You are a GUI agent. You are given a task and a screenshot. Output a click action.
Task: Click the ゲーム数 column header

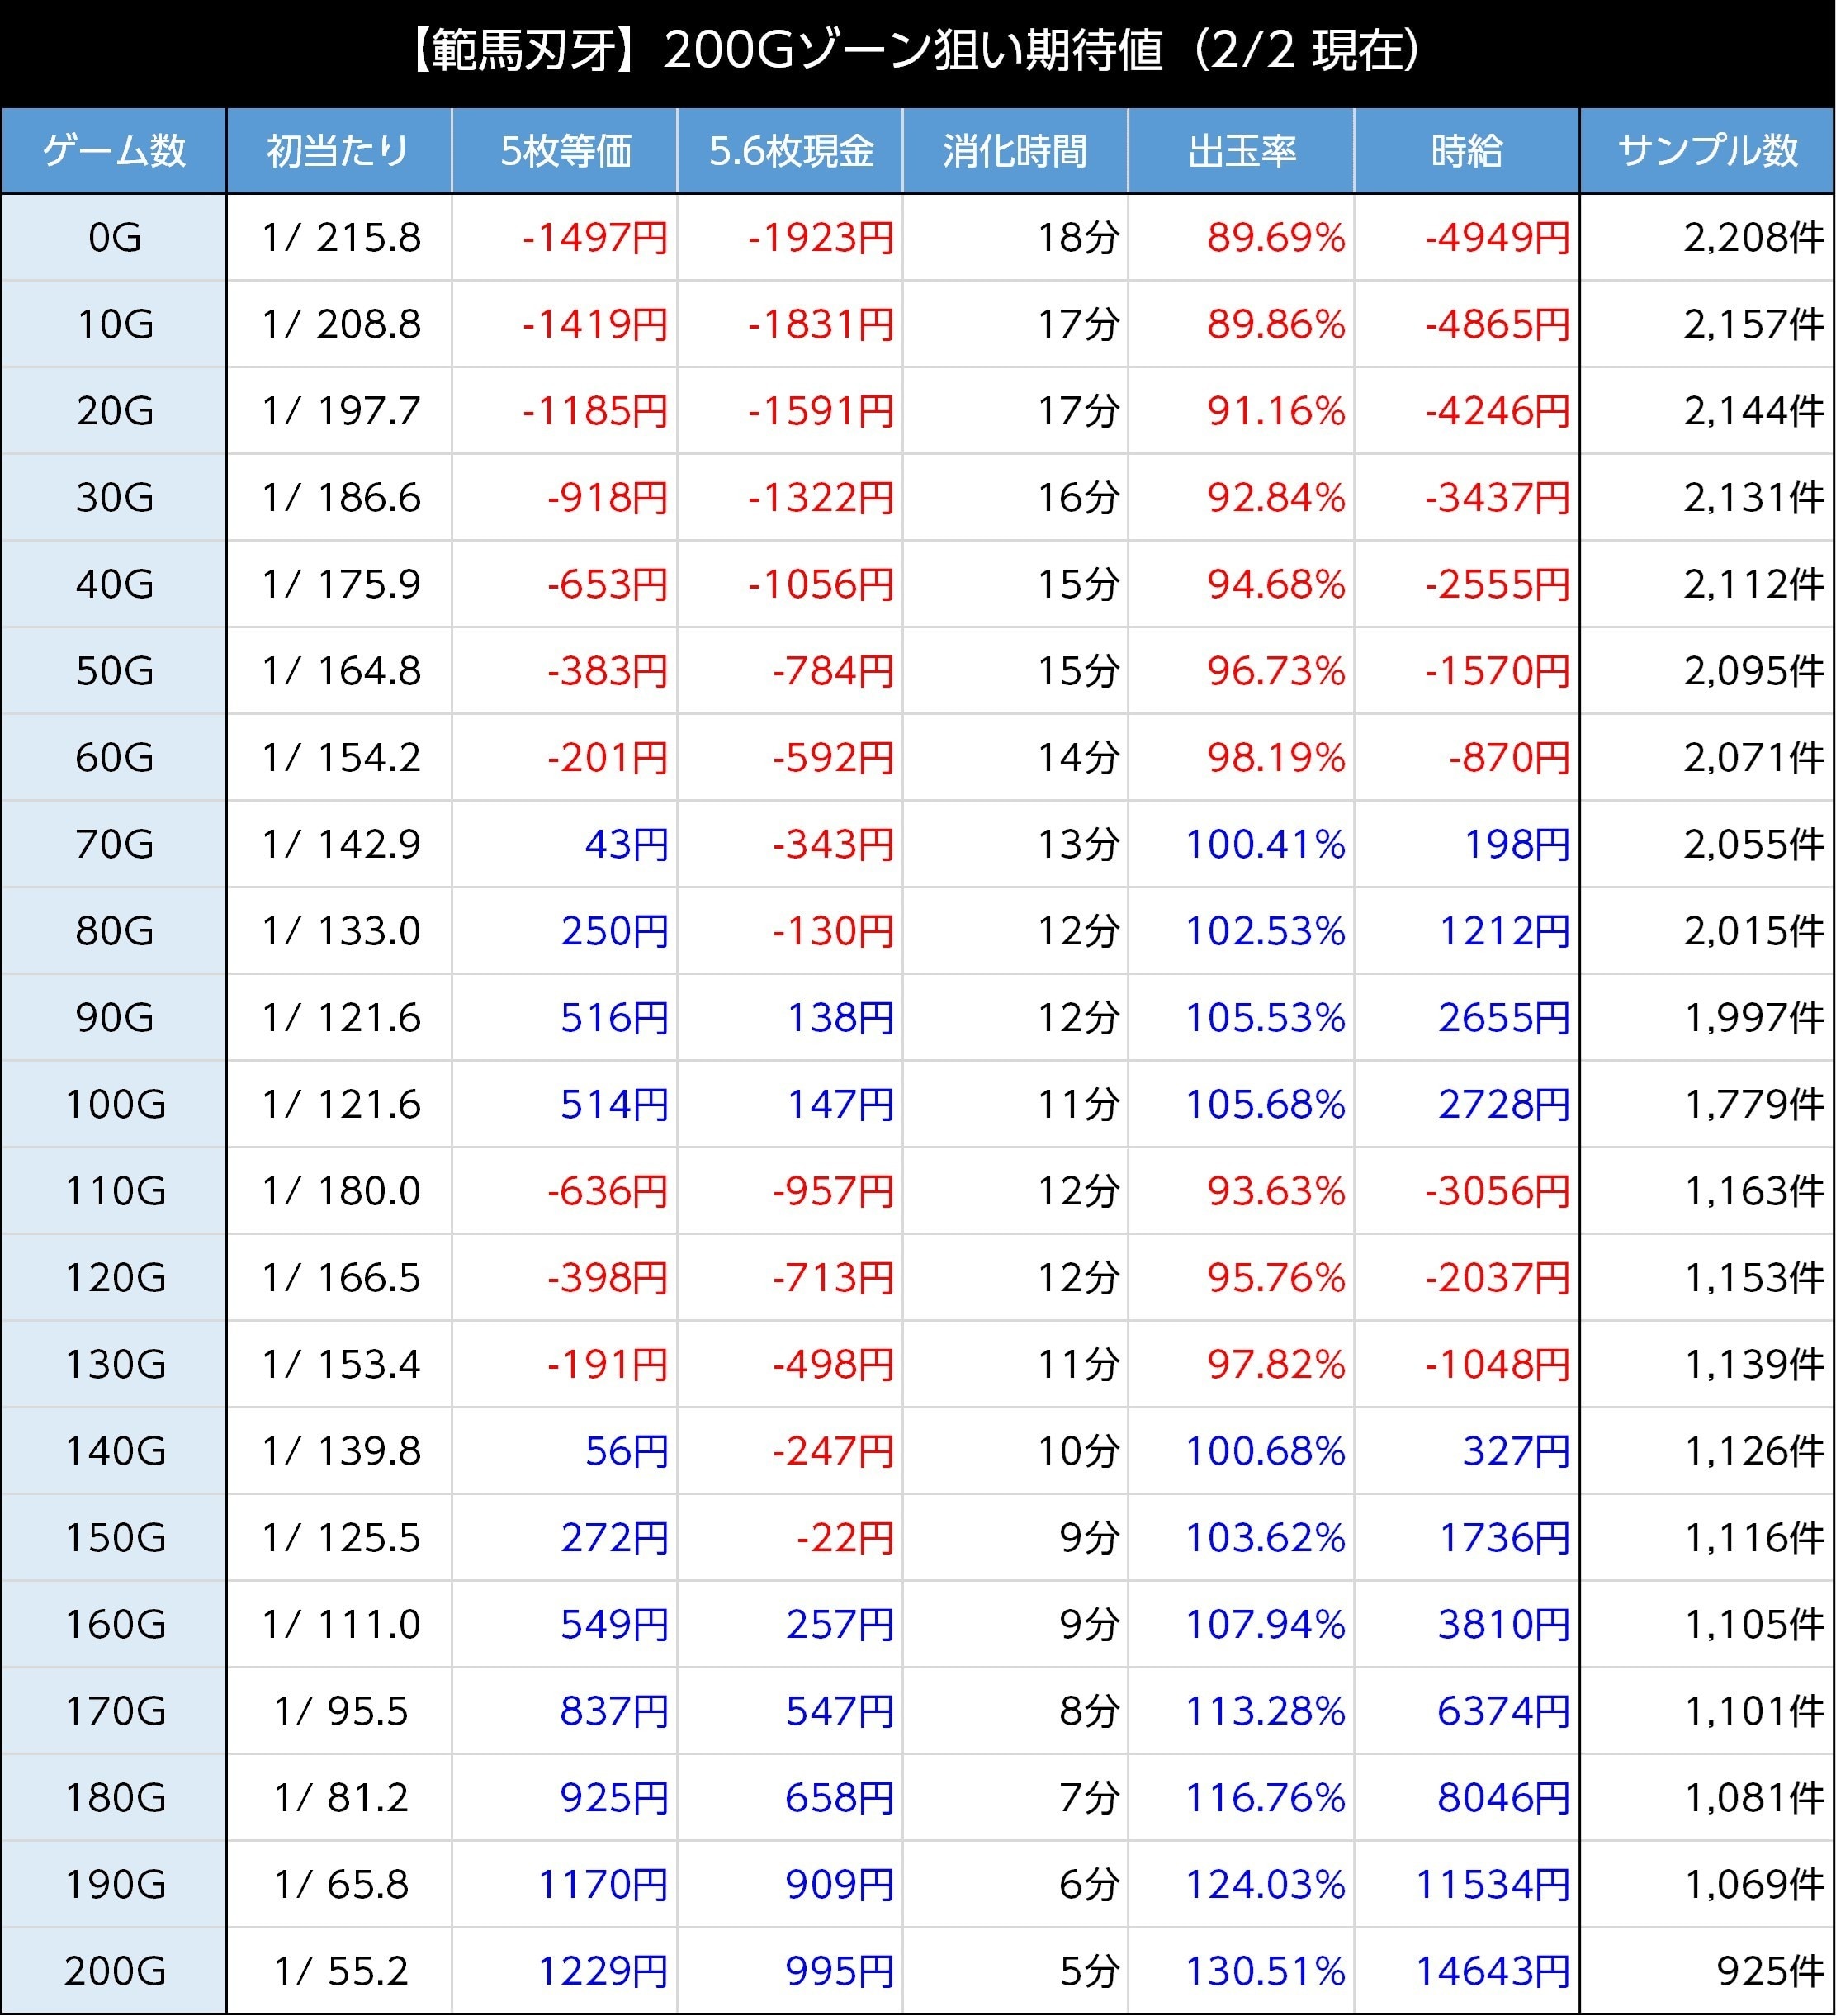coord(114,151)
